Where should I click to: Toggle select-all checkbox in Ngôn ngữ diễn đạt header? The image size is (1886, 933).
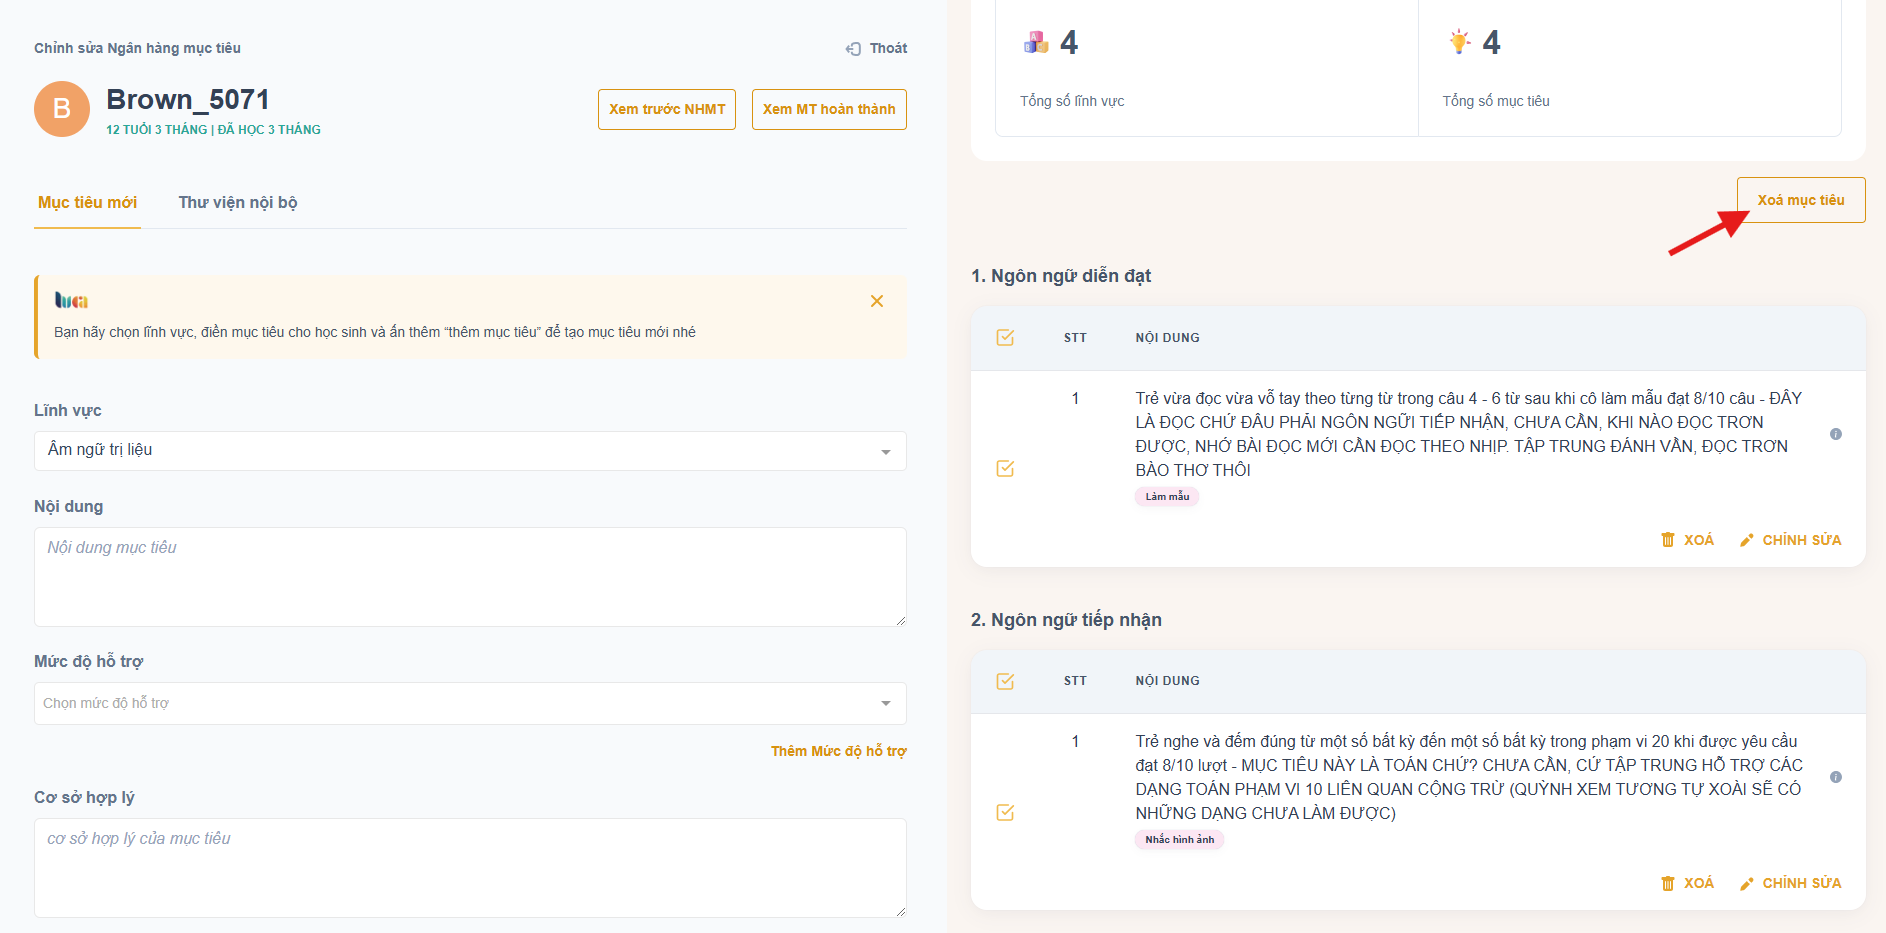tap(1005, 338)
